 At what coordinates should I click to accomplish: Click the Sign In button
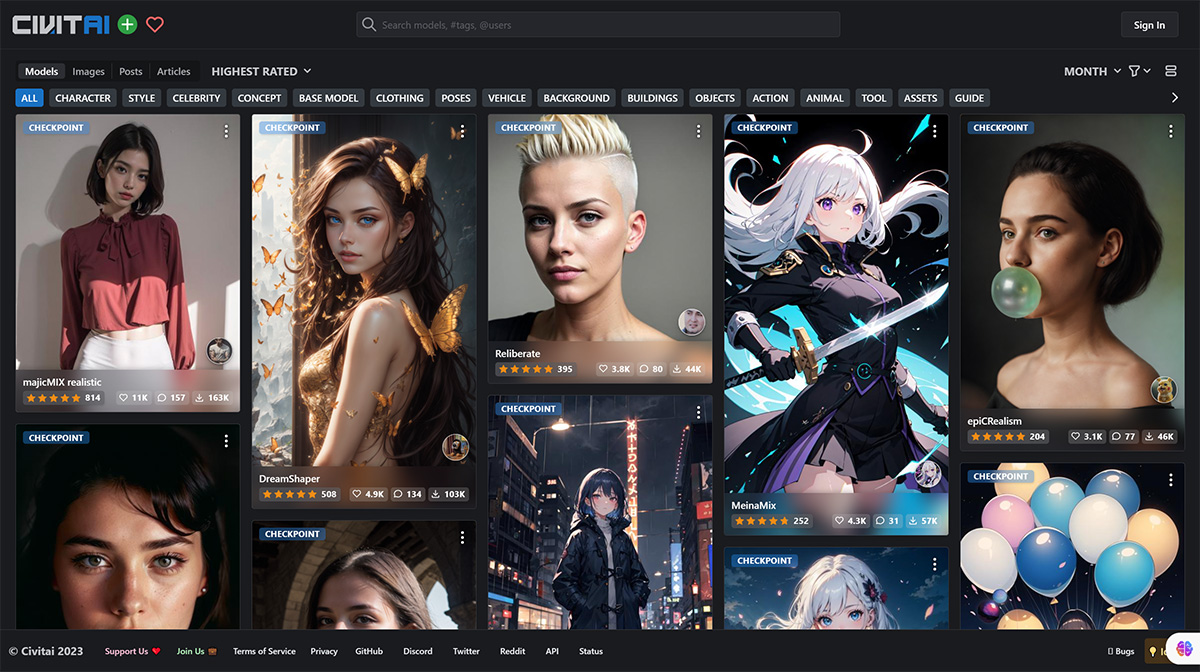click(x=1149, y=24)
